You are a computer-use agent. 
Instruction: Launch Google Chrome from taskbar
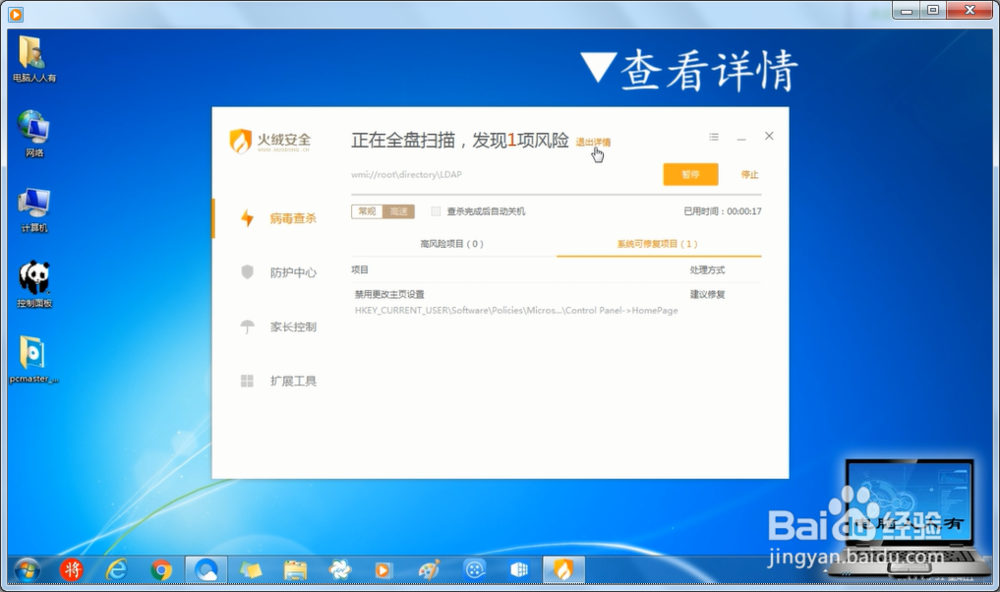[161, 570]
